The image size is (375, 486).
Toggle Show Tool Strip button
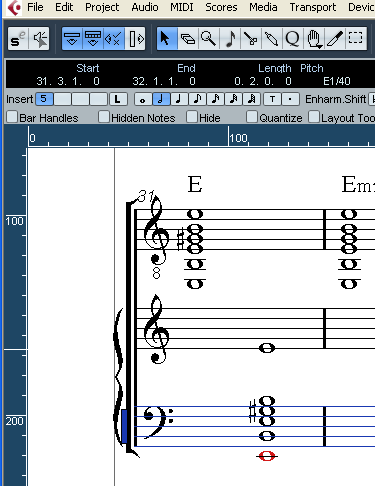coord(93,39)
